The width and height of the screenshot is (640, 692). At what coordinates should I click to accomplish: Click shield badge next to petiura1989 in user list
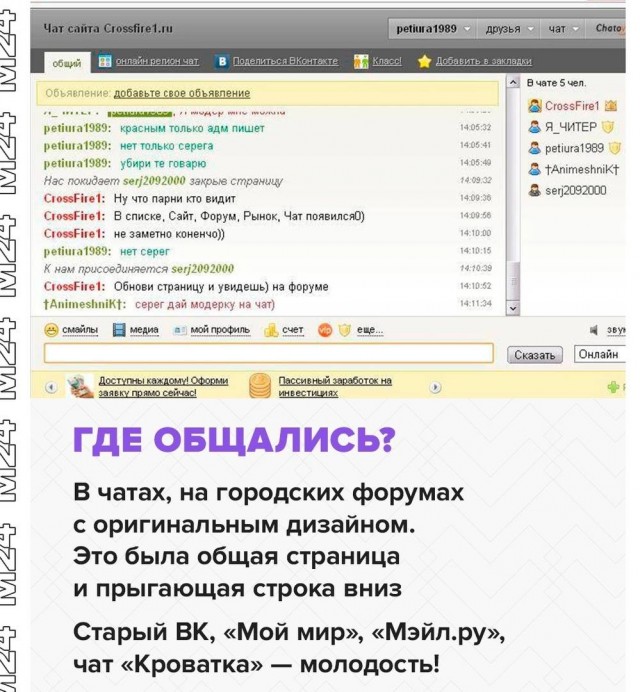pos(614,148)
